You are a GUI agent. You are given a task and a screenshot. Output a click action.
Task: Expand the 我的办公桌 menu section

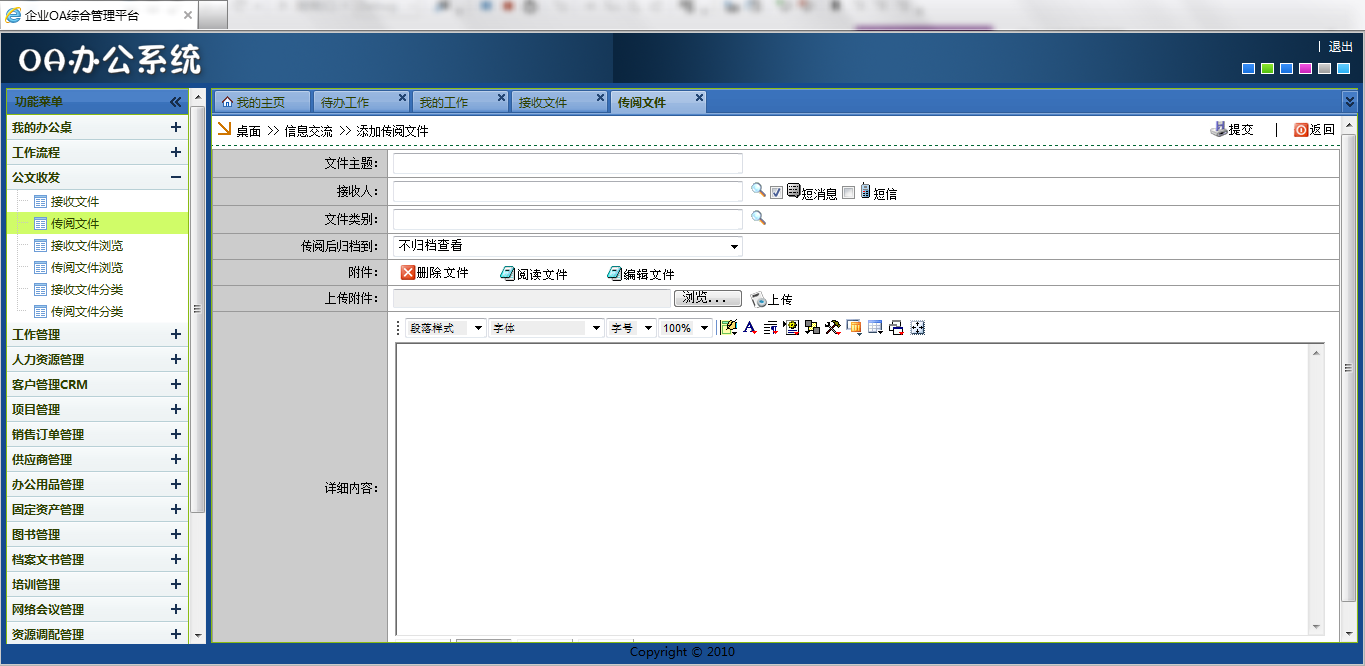pyautogui.click(x=176, y=127)
